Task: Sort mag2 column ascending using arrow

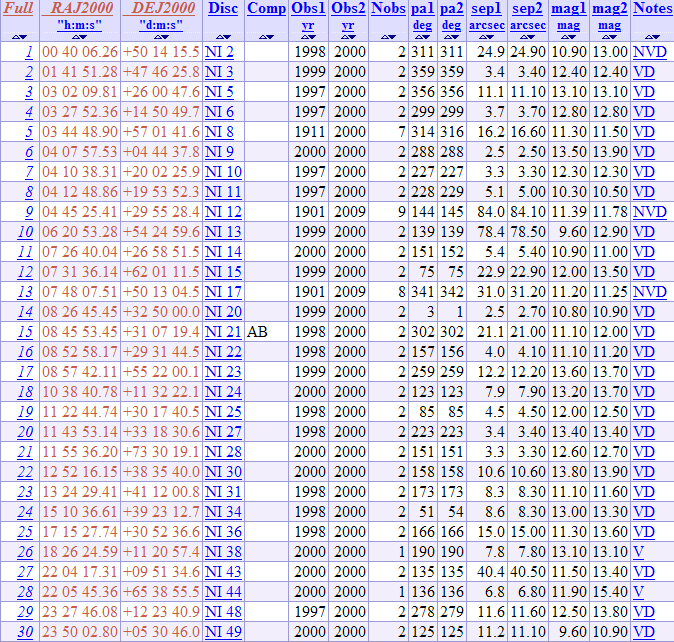Action: pos(602,37)
